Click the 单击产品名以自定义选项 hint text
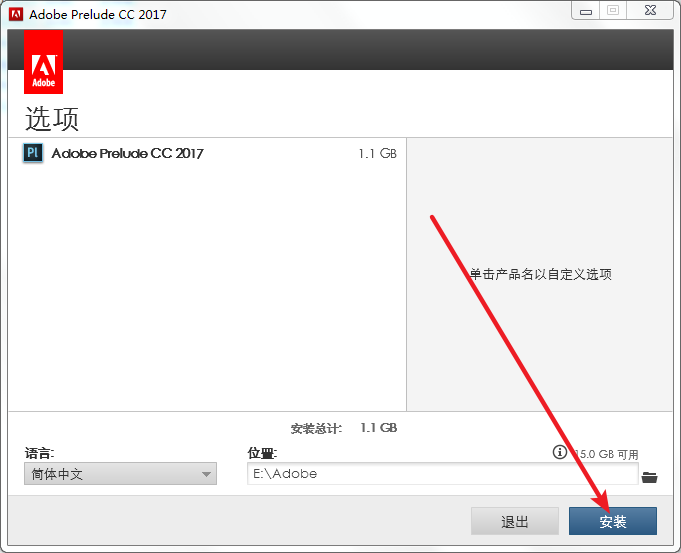This screenshot has height=553, width=681. [x=541, y=274]
